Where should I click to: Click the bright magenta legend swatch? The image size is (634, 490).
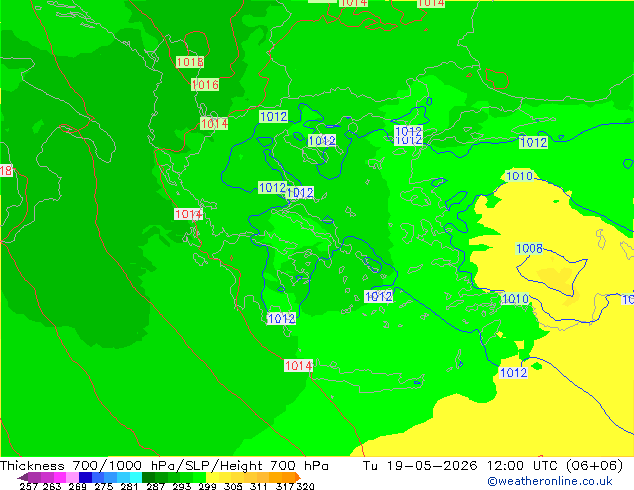(x=60, y=477)
